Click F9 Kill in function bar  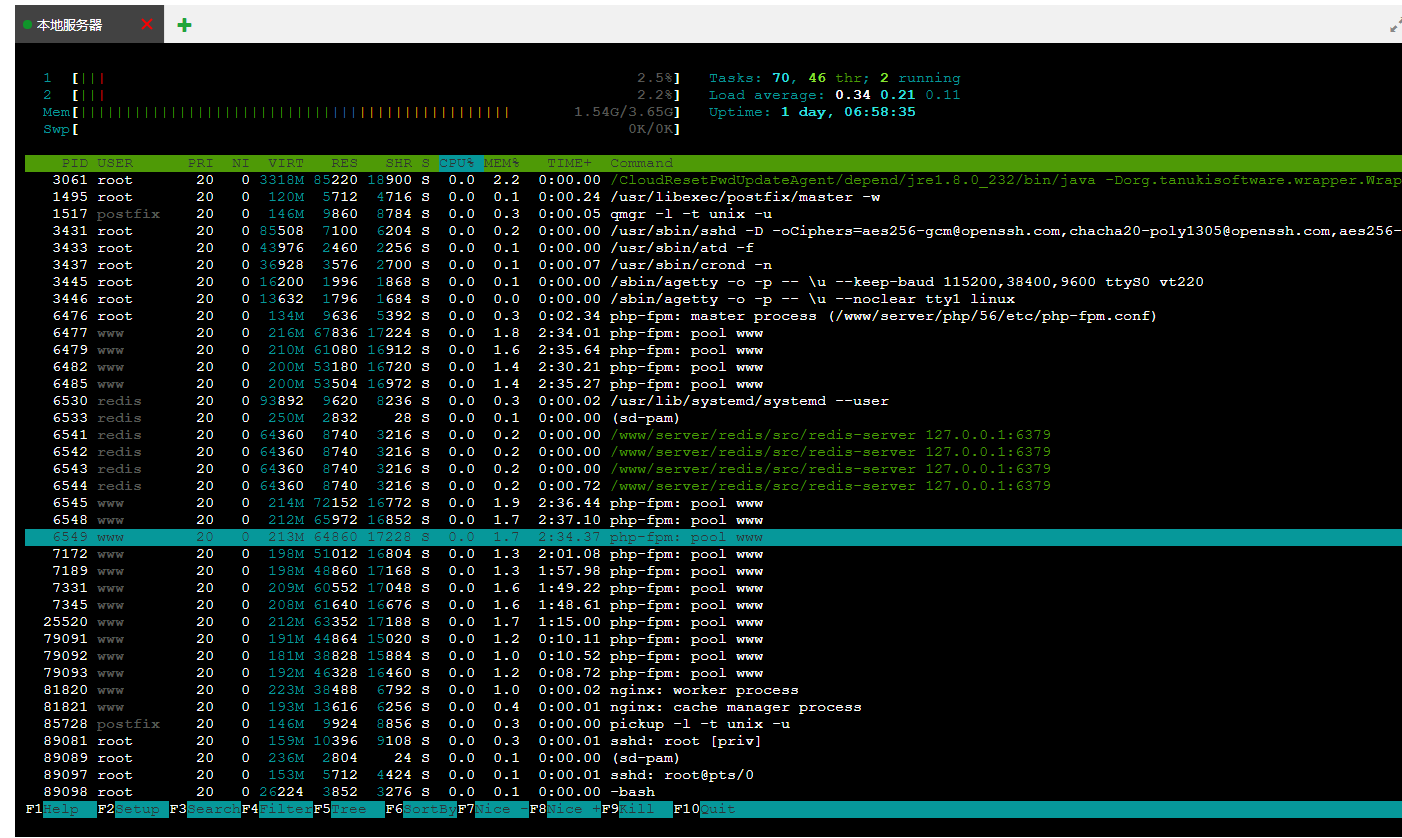coord(637,809)
